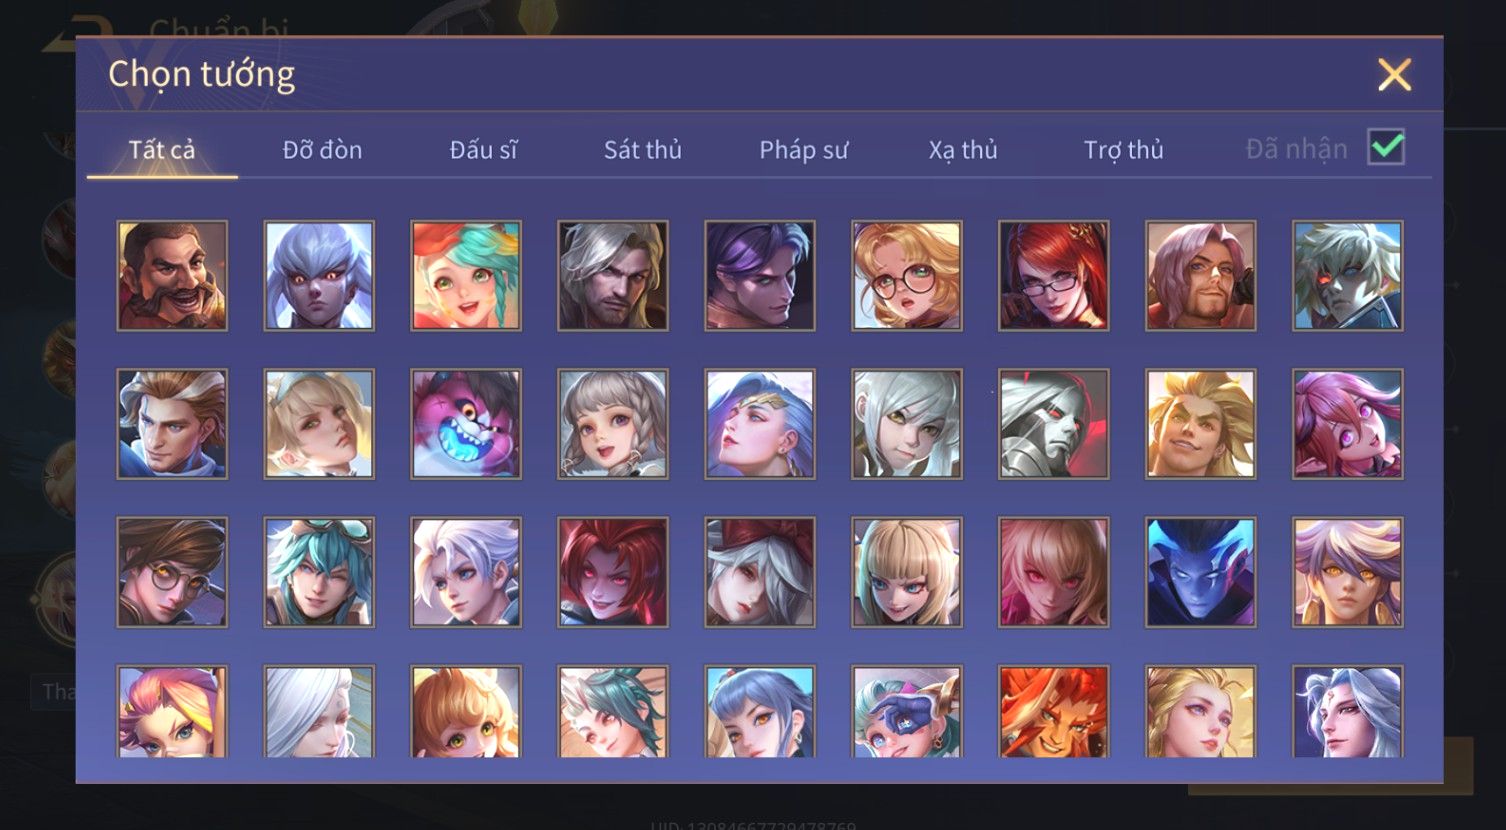Open the Đấu sĩ tab
This screenshot has height=830, width=1506.
tap(483, 150)
